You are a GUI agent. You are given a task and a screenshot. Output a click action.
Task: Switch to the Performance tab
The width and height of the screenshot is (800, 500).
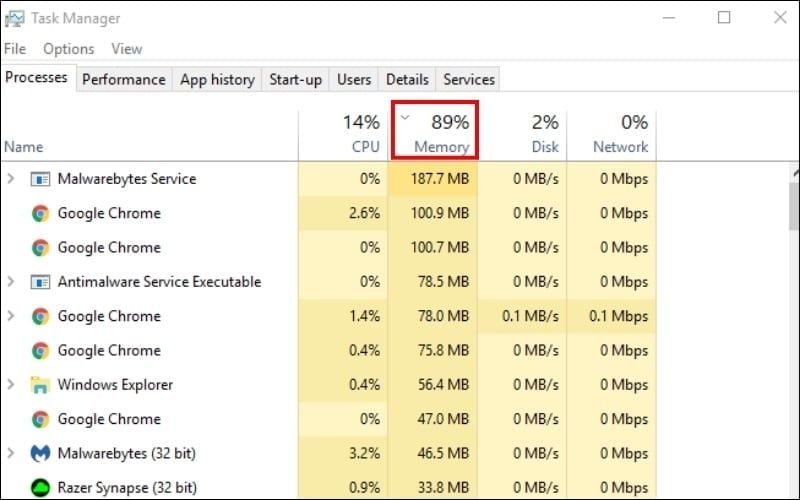pos(124,80)
